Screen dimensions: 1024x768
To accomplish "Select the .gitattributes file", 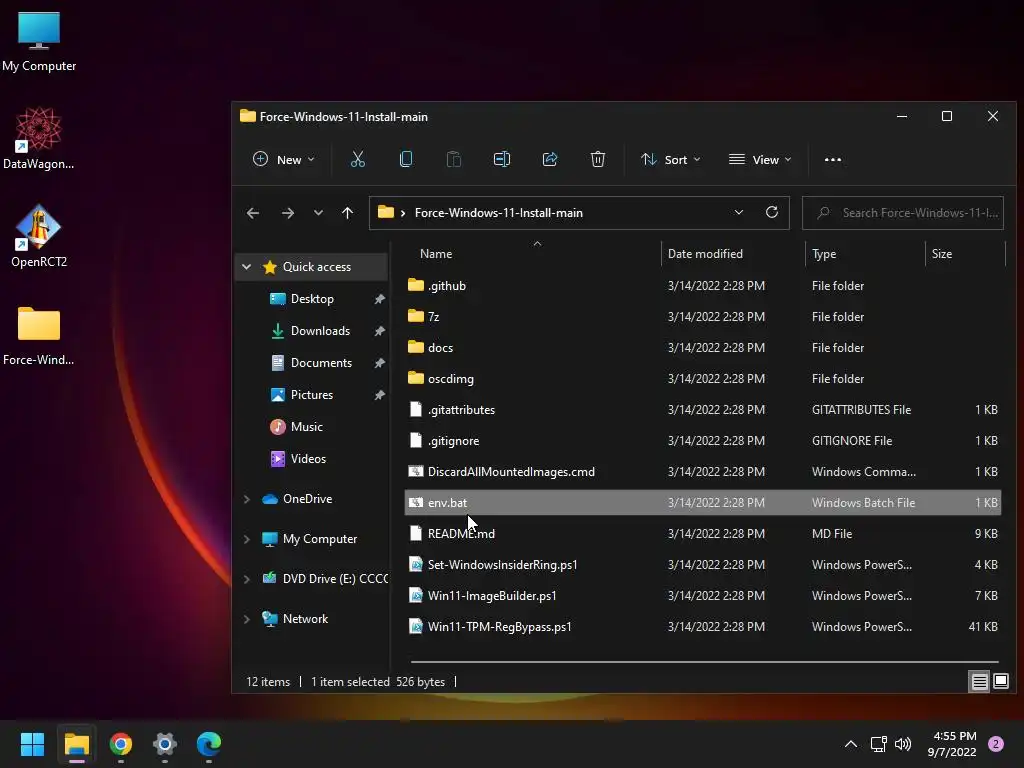I will coord(703,409).
